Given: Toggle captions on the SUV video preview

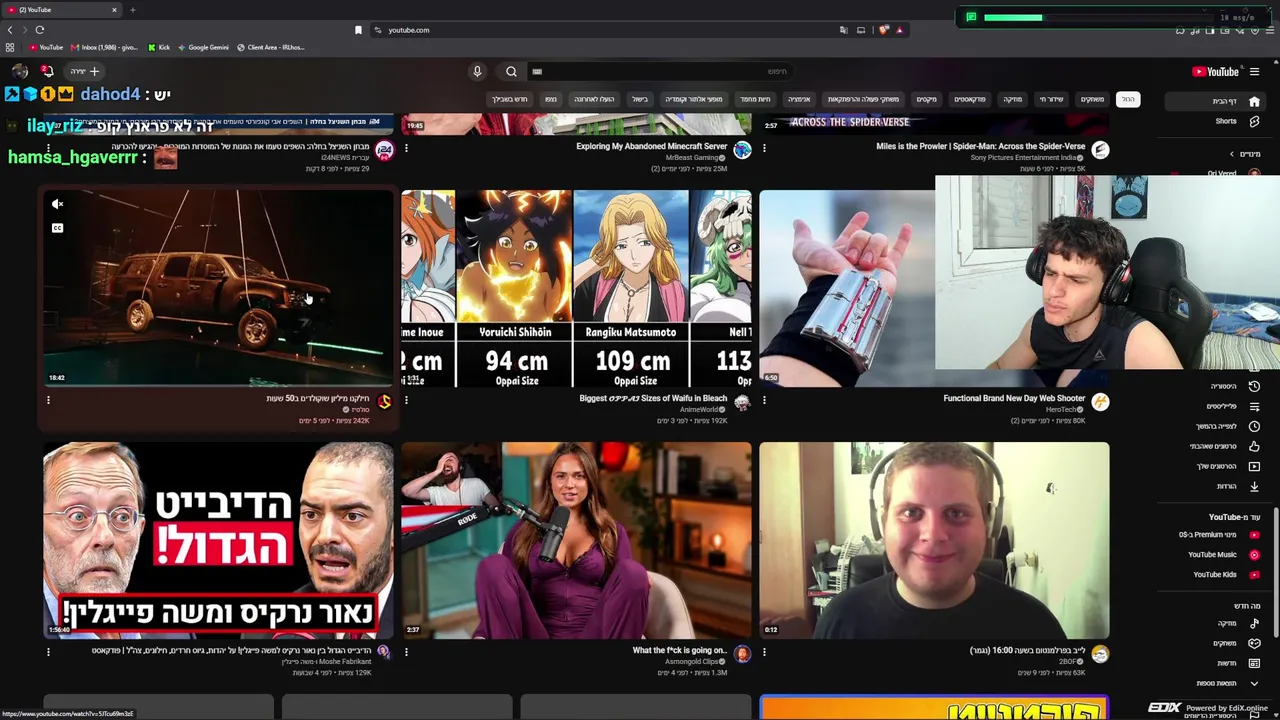Looking at the screenshot, I should tap(58, 228).
